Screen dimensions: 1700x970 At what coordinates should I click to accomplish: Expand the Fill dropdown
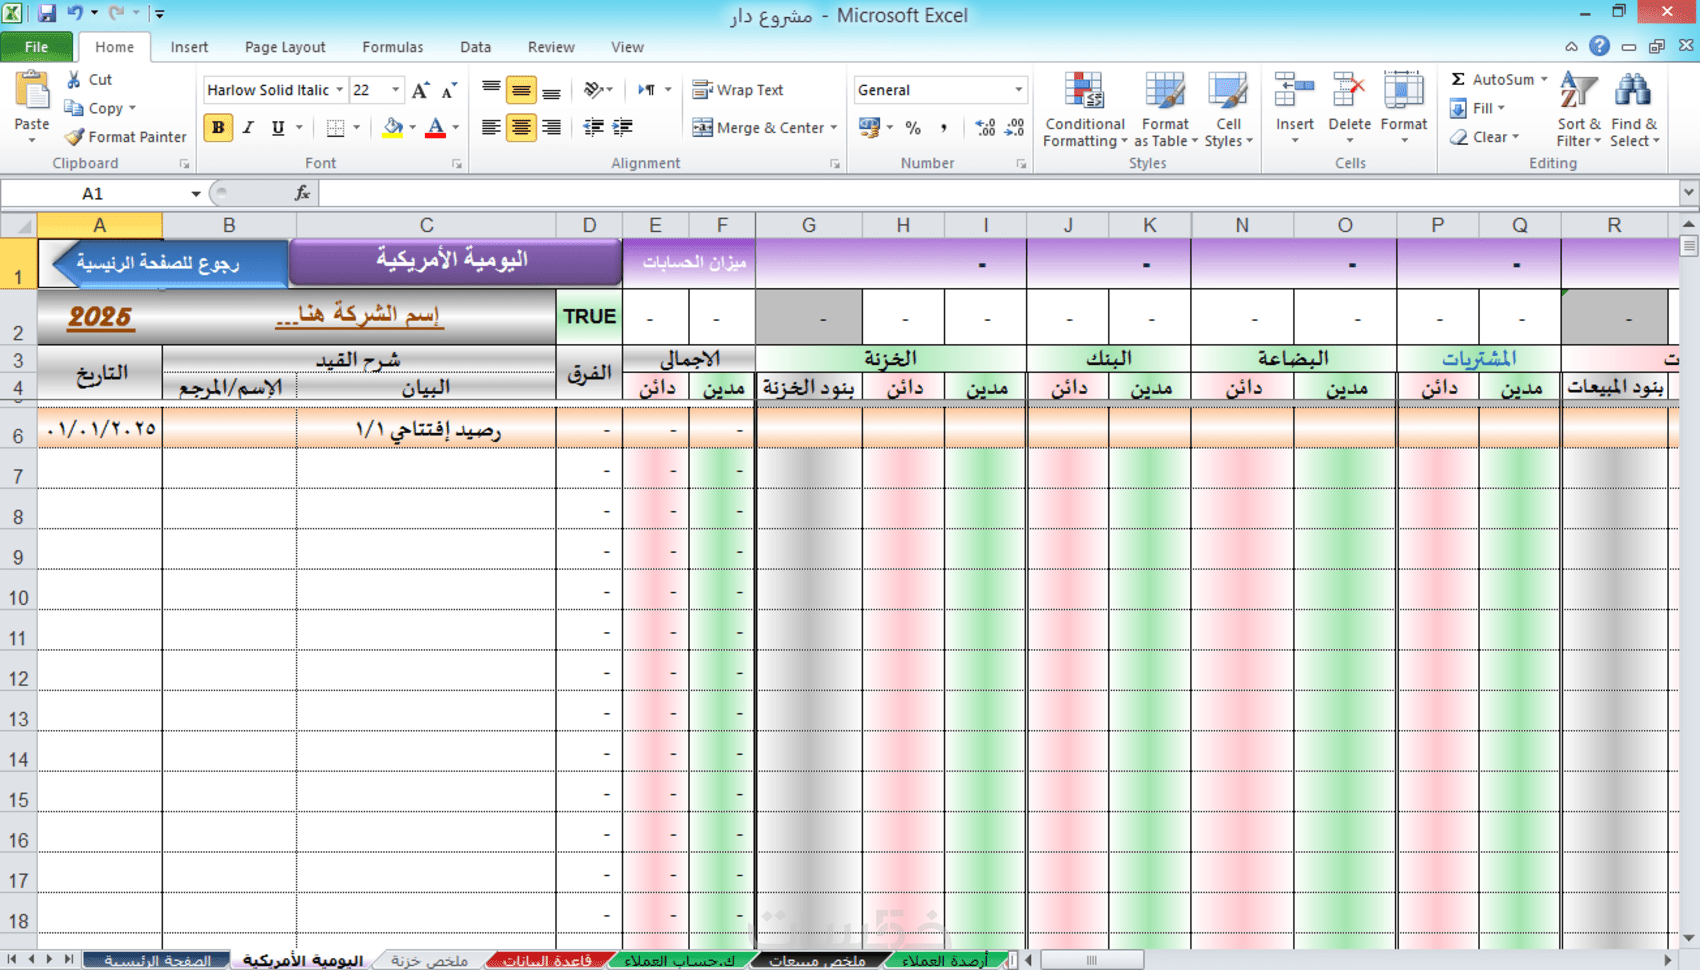click(x=1500, y=108)
